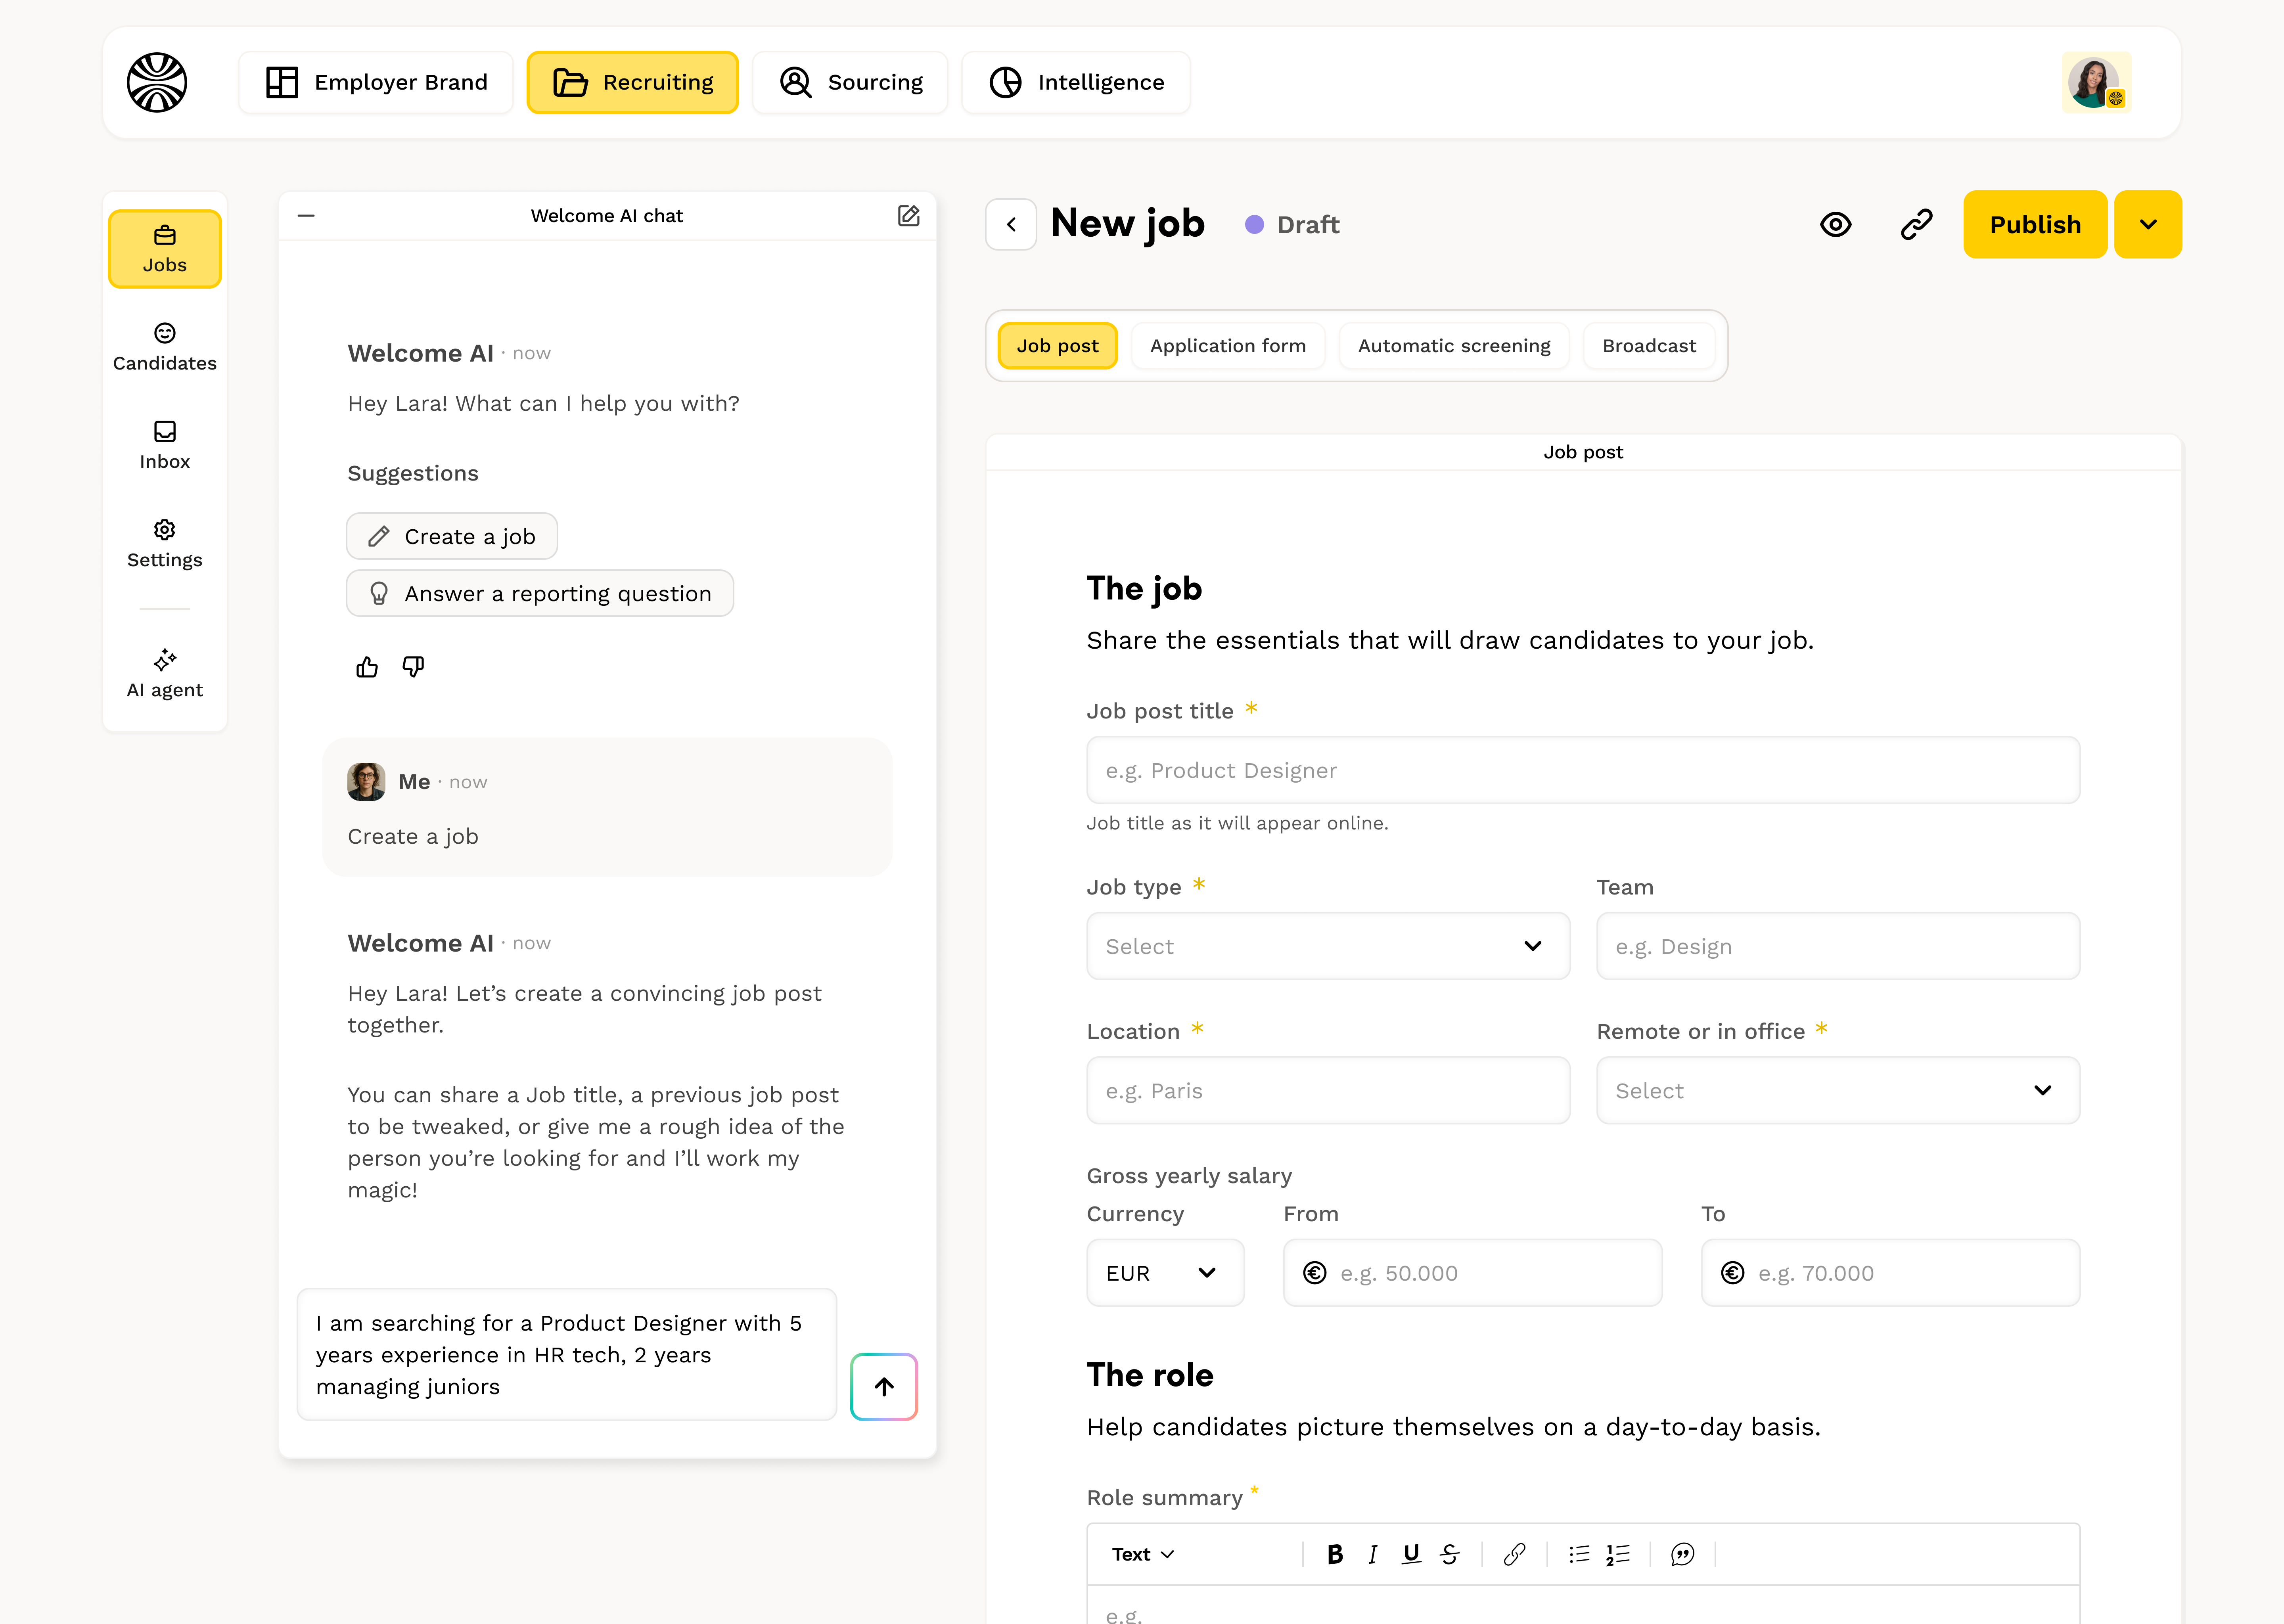Click the Publish button
Image resolution: width=2284 pixels, height=1624 pixels.
point(2034,225)
